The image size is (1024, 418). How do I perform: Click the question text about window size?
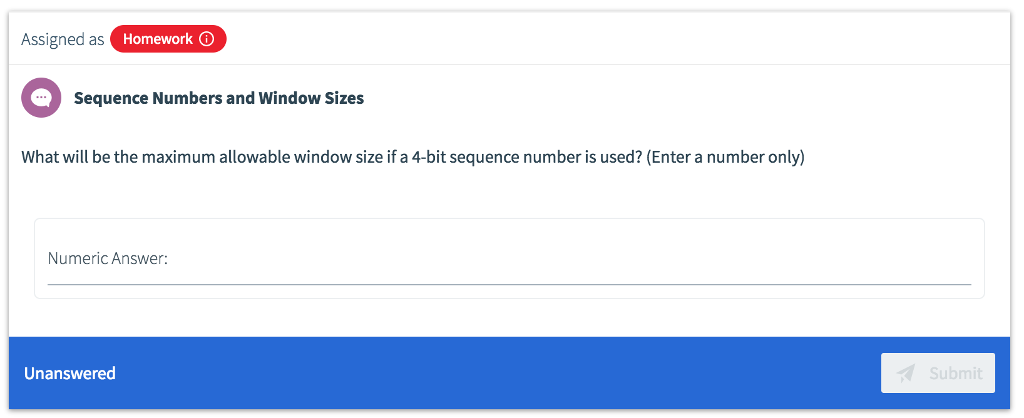[330, 158]
